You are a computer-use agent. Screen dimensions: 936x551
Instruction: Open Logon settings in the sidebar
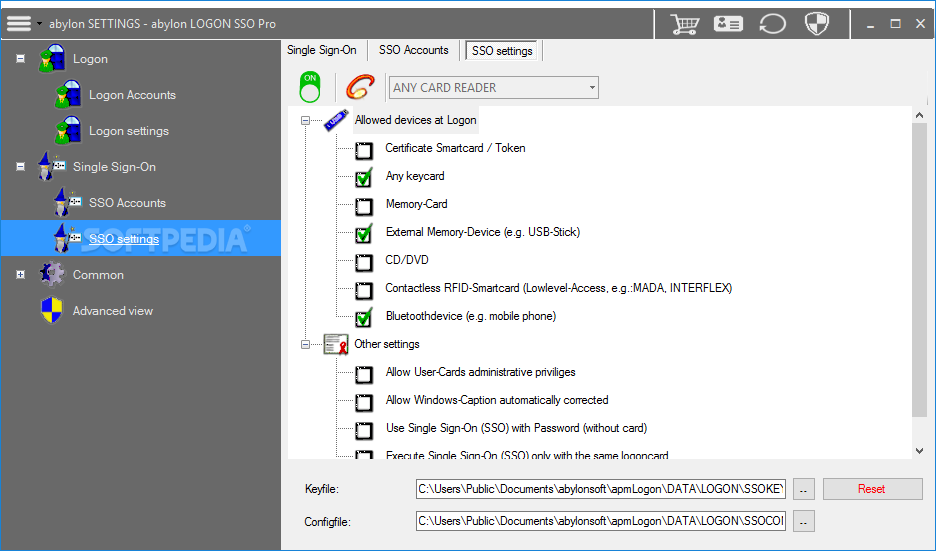click(129, 131)
